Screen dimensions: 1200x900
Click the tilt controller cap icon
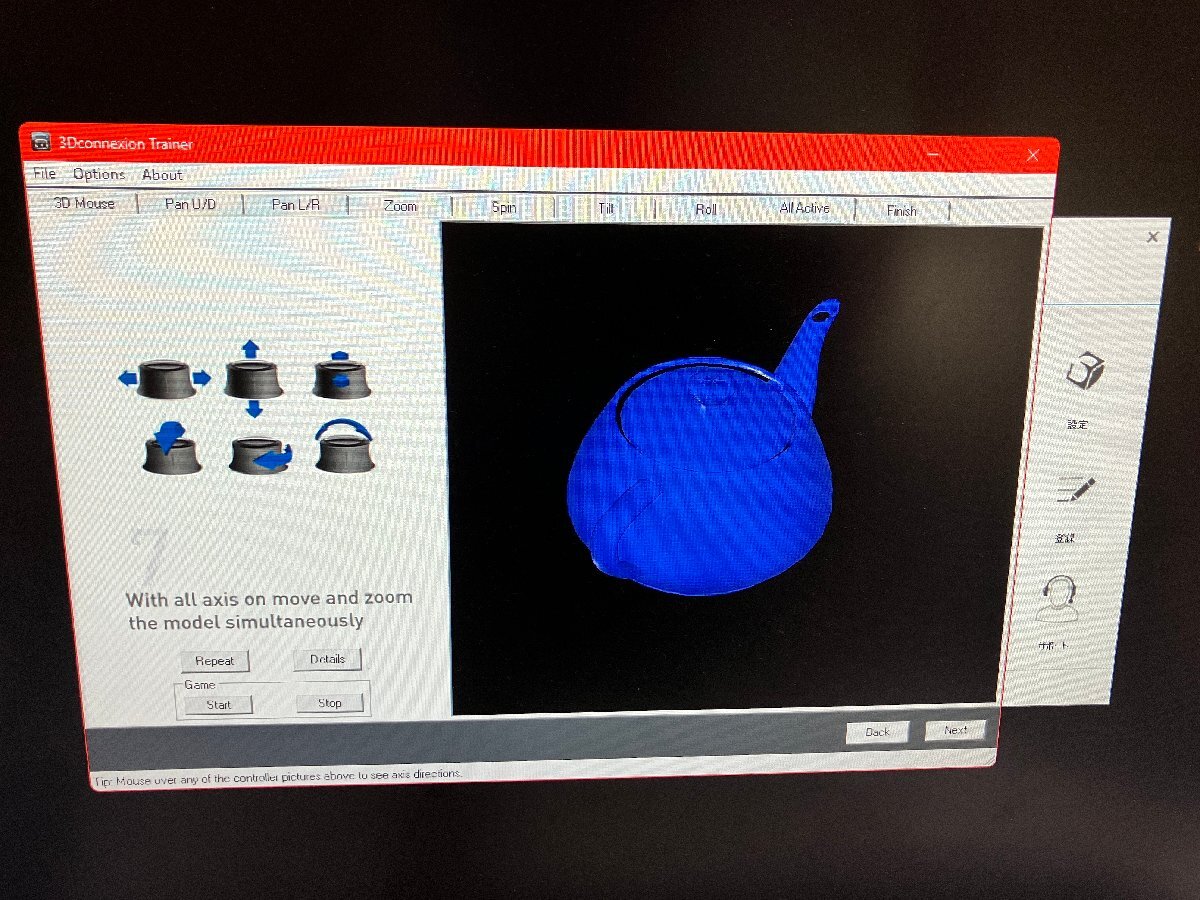[x=170, y=449]
